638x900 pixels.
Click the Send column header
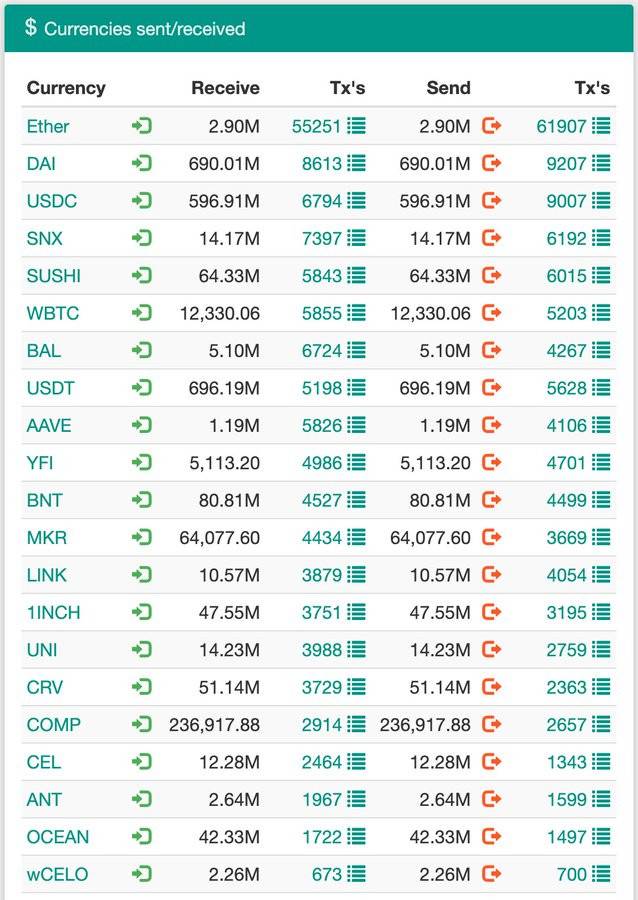(448, 88)
